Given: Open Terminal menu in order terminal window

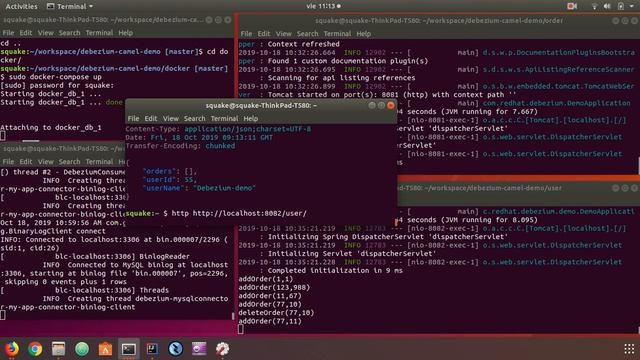Looking at the screenshot, I should point(337,33).
